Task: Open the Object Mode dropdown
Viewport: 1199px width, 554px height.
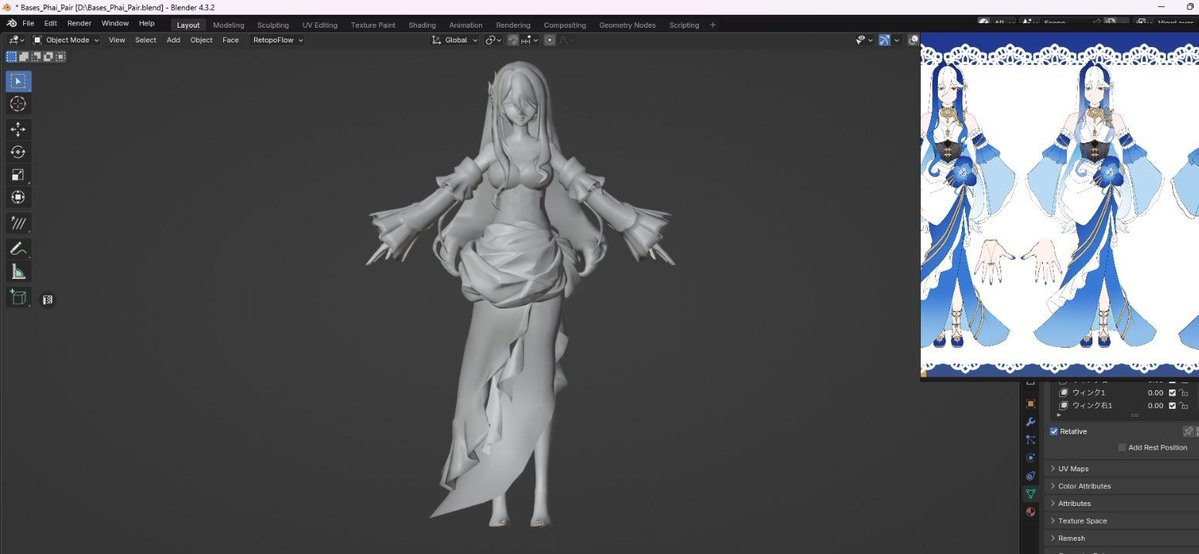Action: click(67, 40)
